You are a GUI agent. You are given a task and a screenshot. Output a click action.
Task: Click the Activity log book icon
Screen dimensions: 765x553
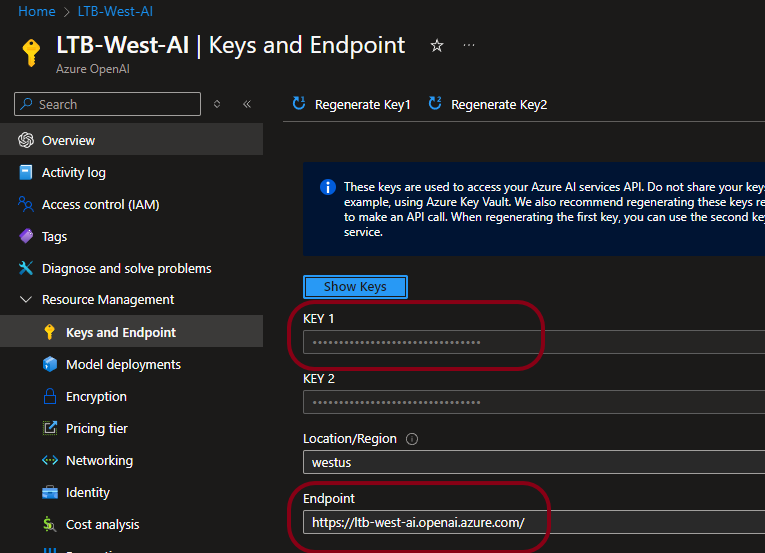click(x=26, y=172)
